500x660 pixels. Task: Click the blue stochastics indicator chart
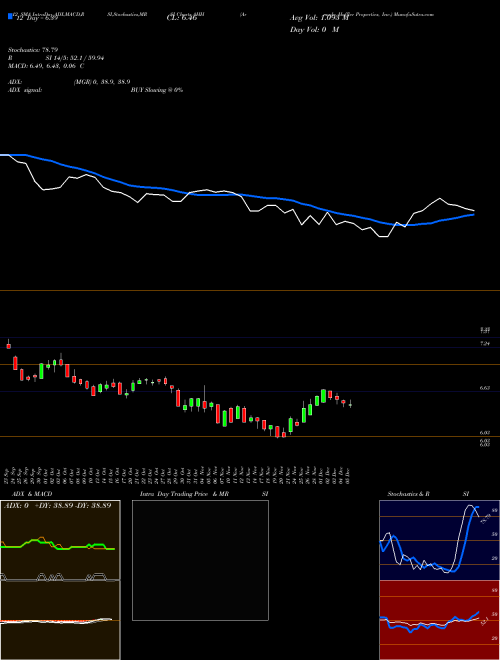click(x=439, y=540)
